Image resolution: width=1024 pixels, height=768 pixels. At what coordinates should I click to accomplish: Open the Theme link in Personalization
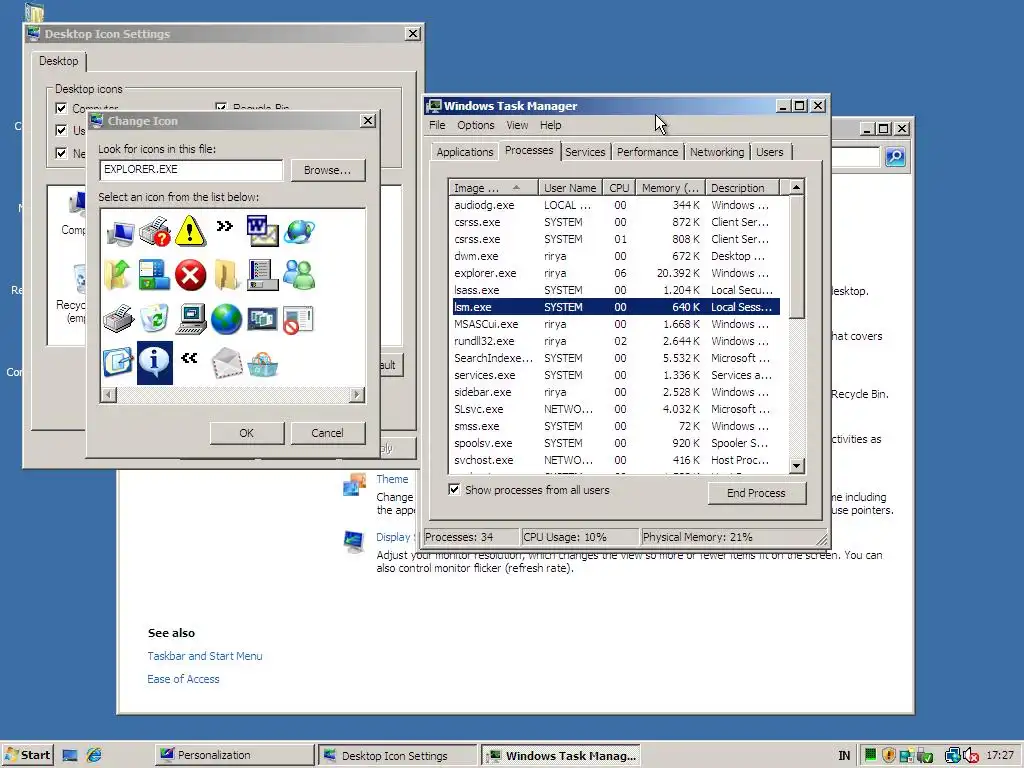pyautogui.click(x=392, y=479)
